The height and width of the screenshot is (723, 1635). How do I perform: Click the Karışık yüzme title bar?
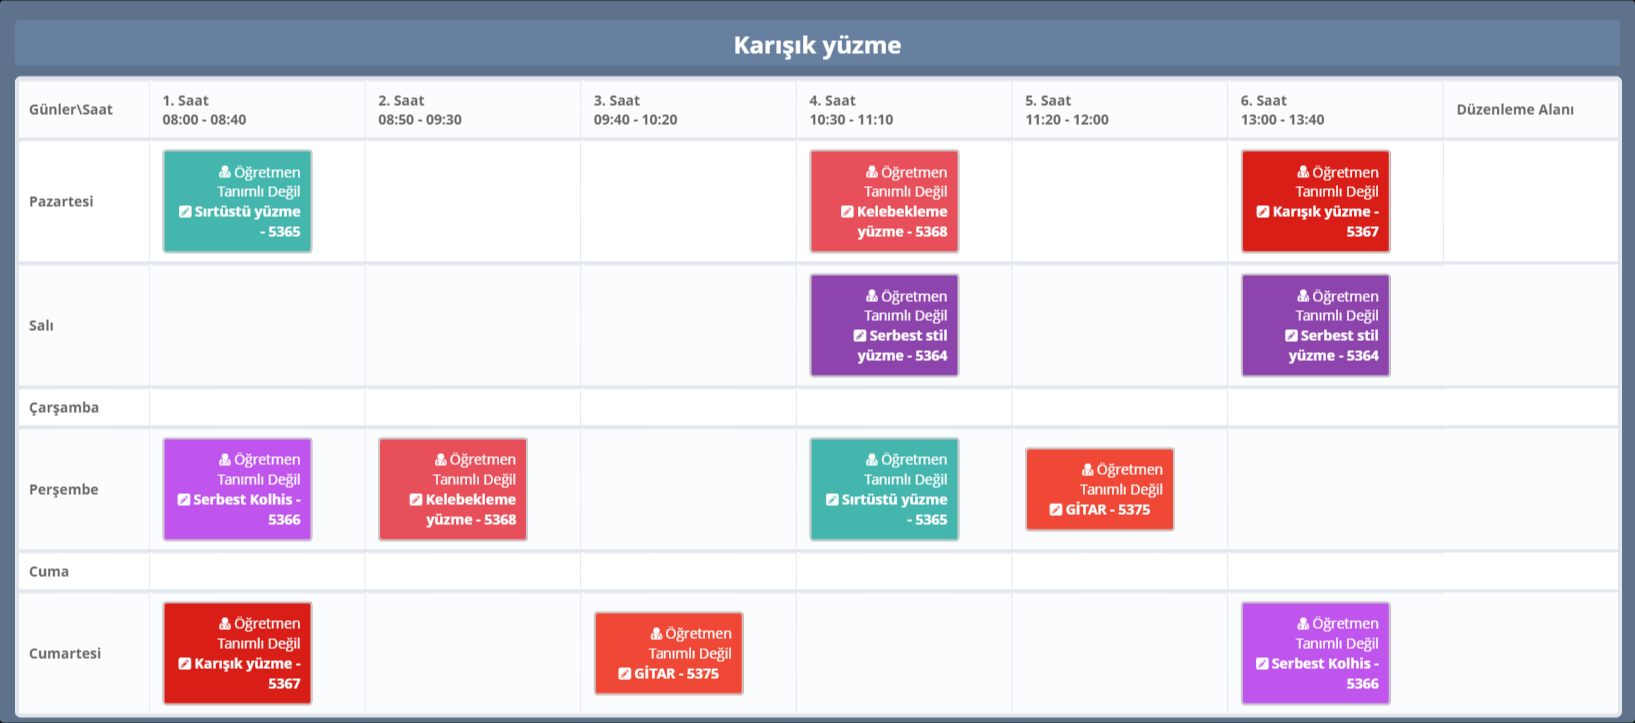click(817, 45)
